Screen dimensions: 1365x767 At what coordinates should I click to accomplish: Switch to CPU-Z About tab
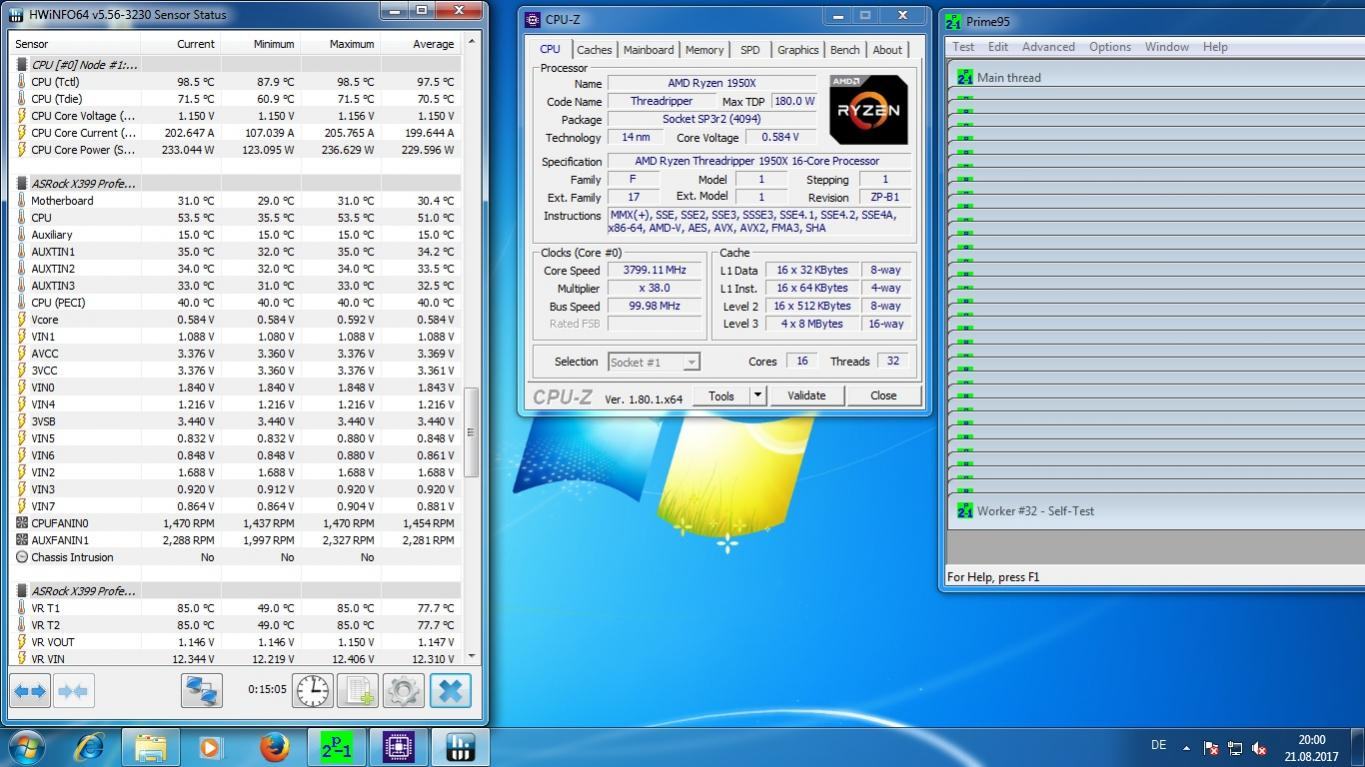click(x=887, y=50)
